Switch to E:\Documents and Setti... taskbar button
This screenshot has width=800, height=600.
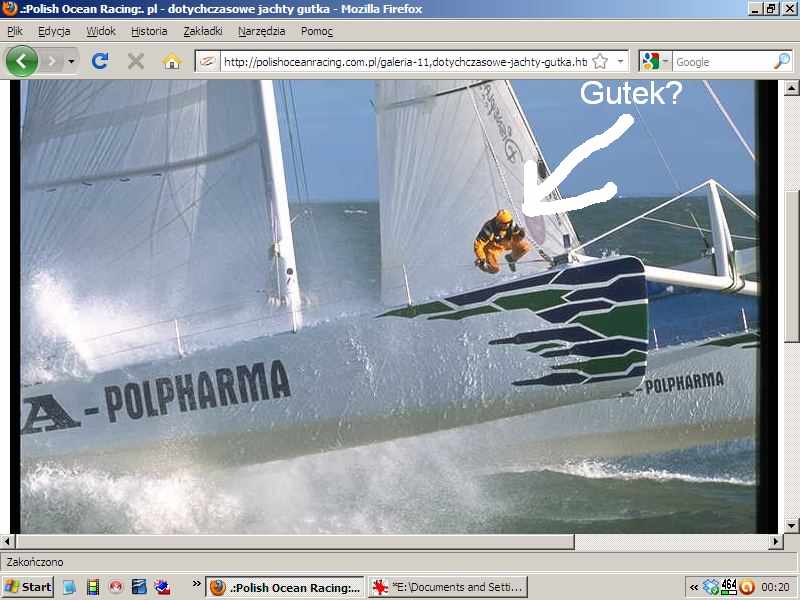pyautogui.click(x=448, y=587)
